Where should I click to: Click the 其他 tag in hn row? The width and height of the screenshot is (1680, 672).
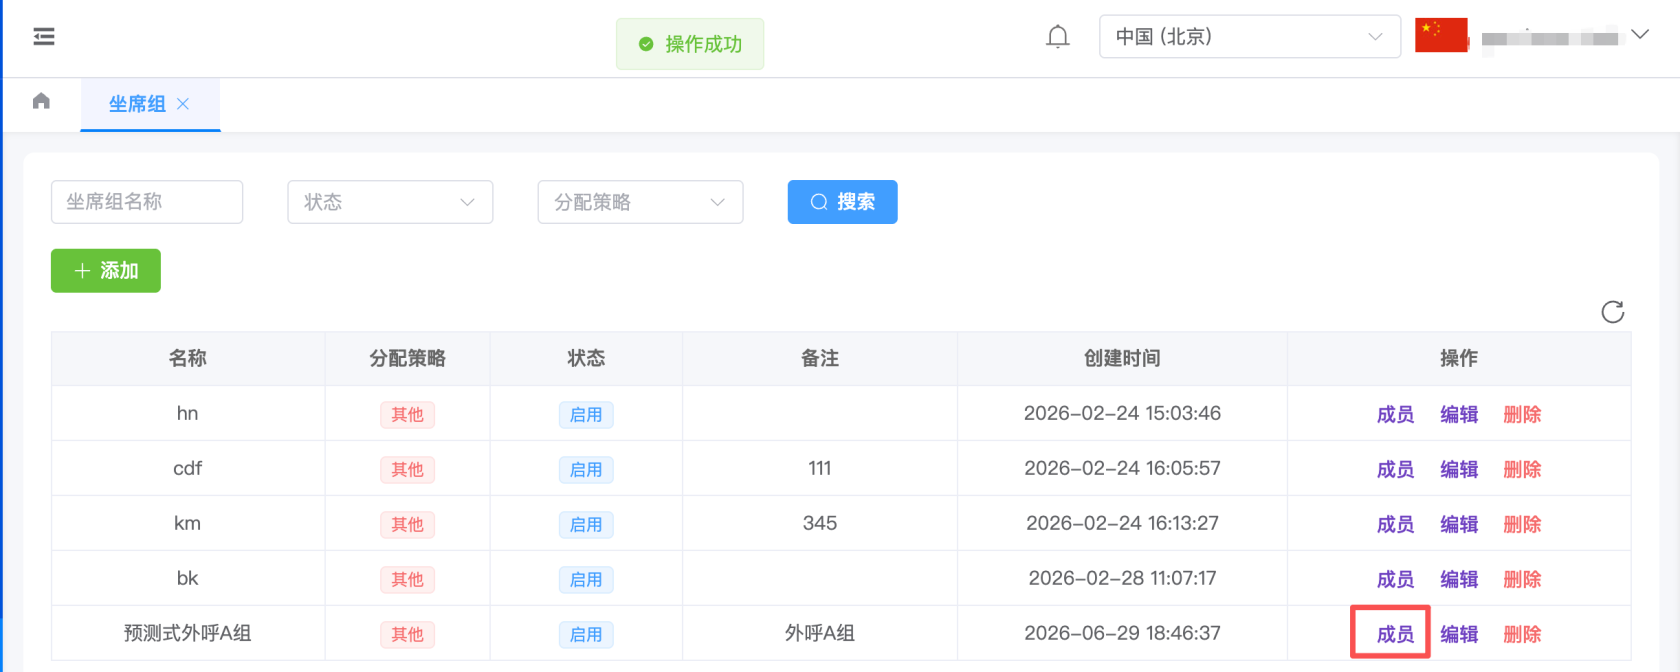pos(407,415)
